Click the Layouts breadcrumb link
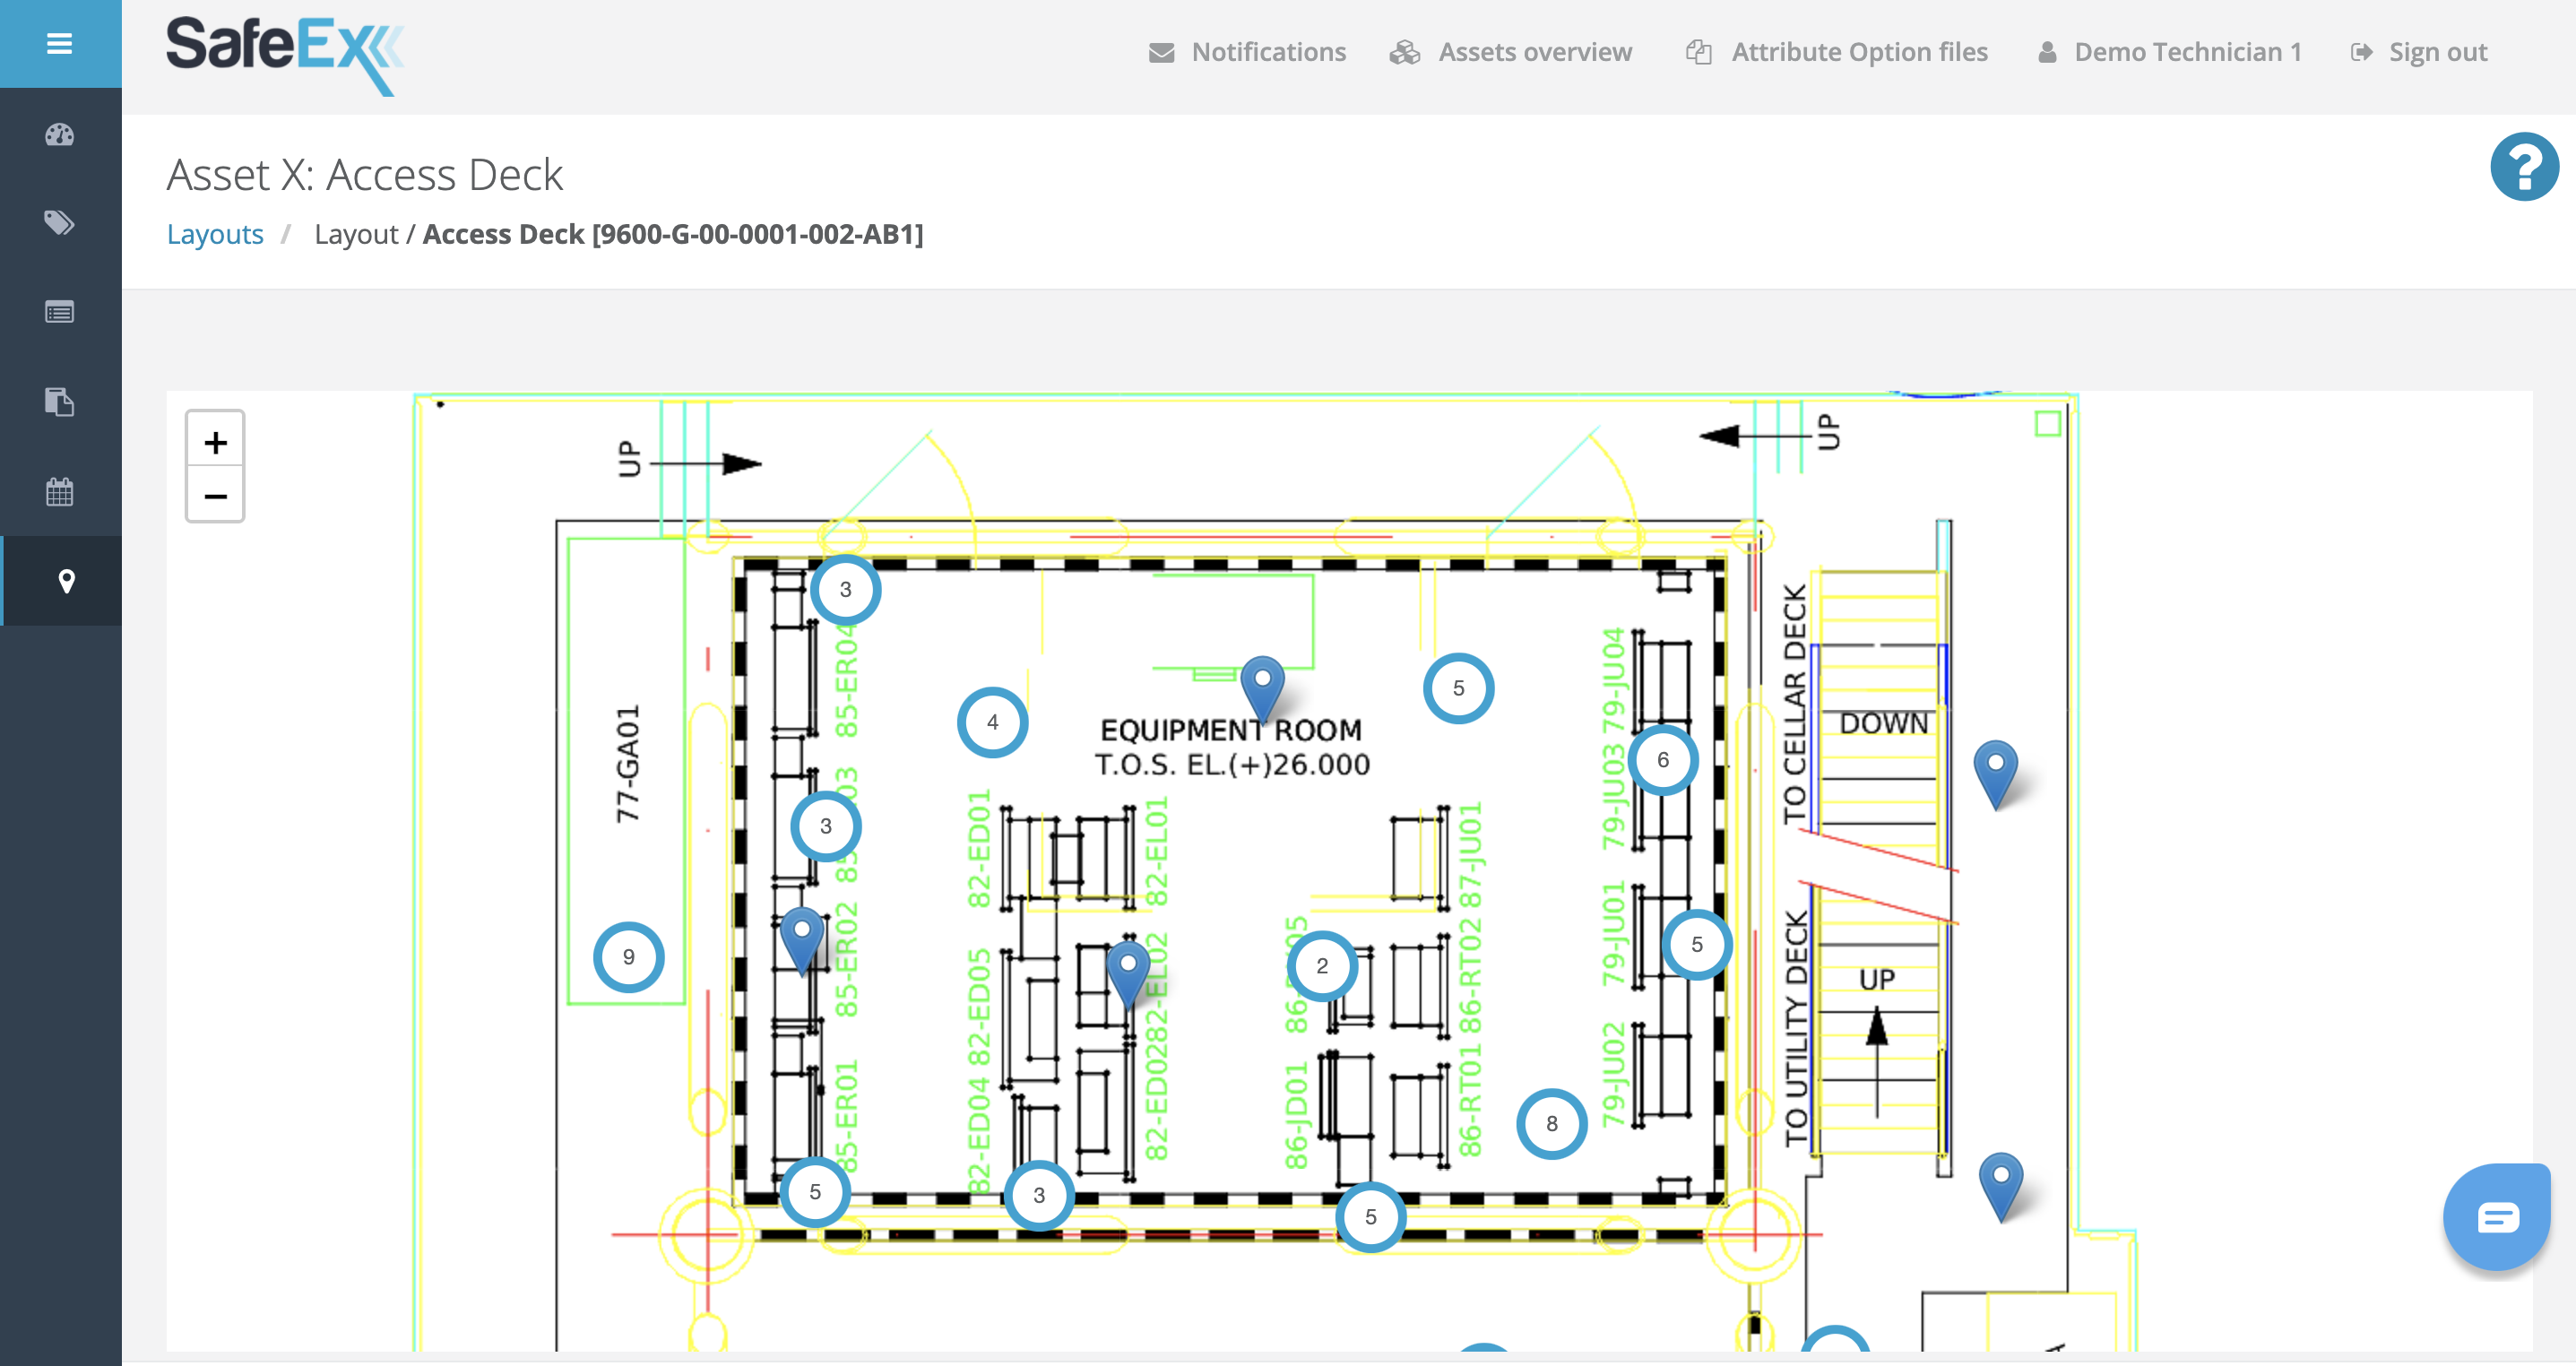This screenshot has width=2576, height=1366. (x=215, y=233)
